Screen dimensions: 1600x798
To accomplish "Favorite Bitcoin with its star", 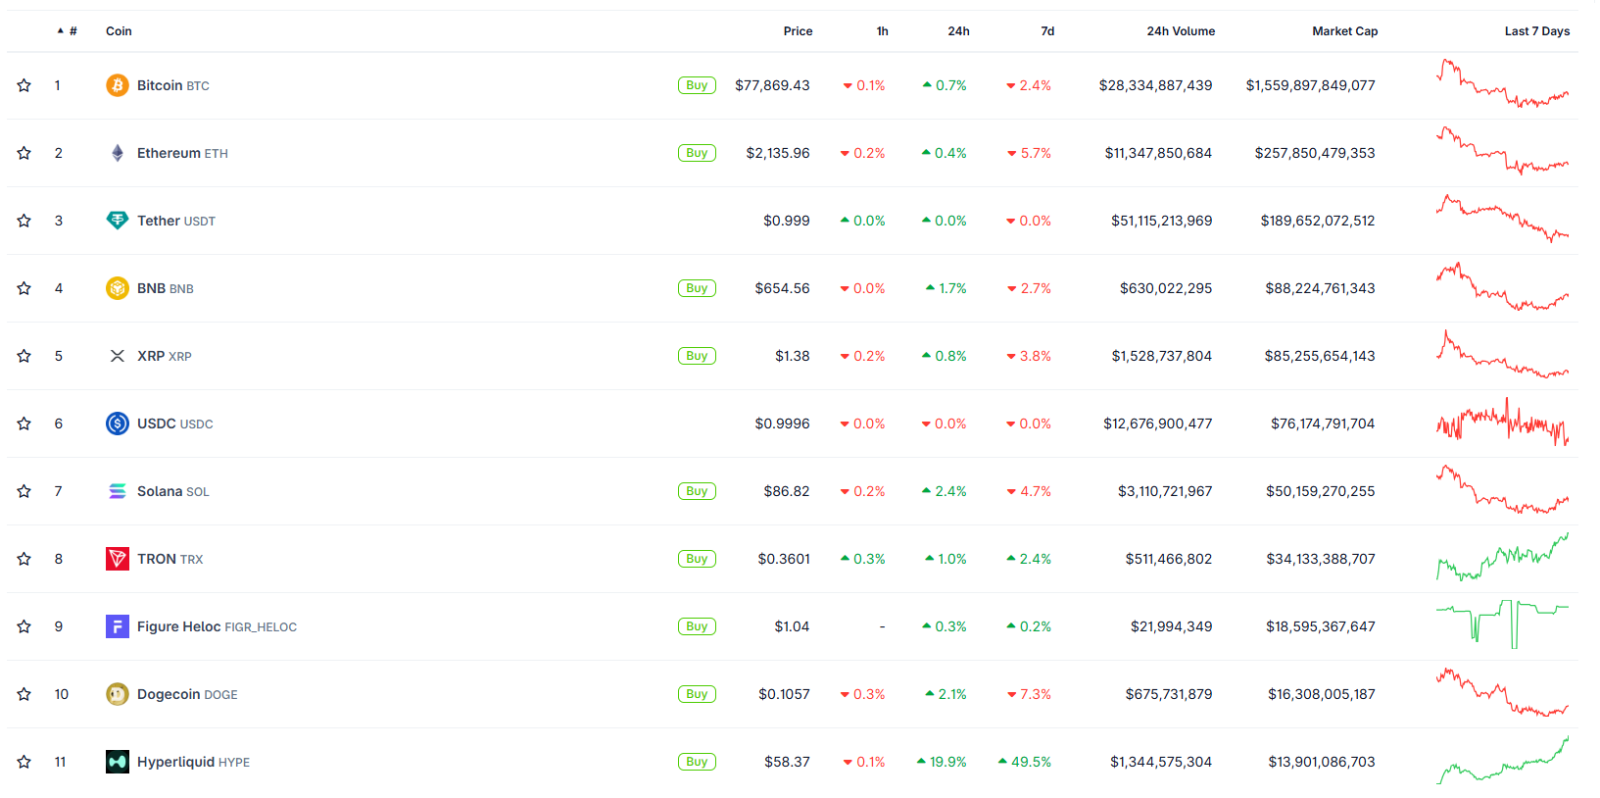I will click(24, 86).
